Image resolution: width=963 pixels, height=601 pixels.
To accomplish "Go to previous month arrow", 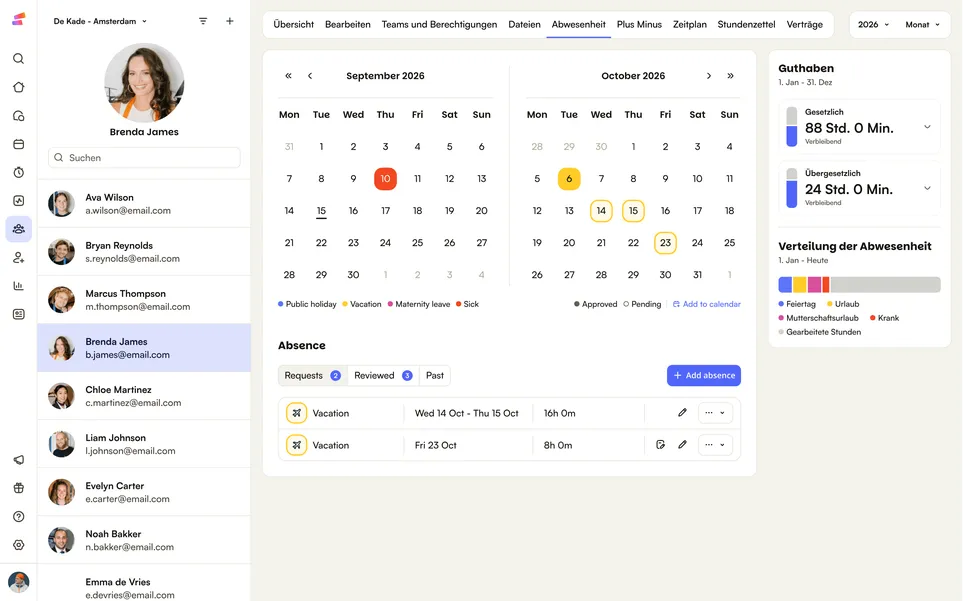I will pos(310,76).
